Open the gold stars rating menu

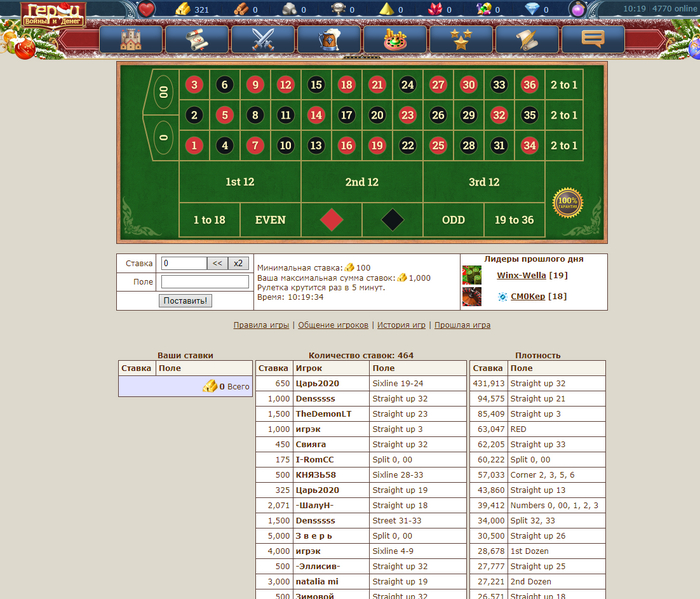click(461, 40)
